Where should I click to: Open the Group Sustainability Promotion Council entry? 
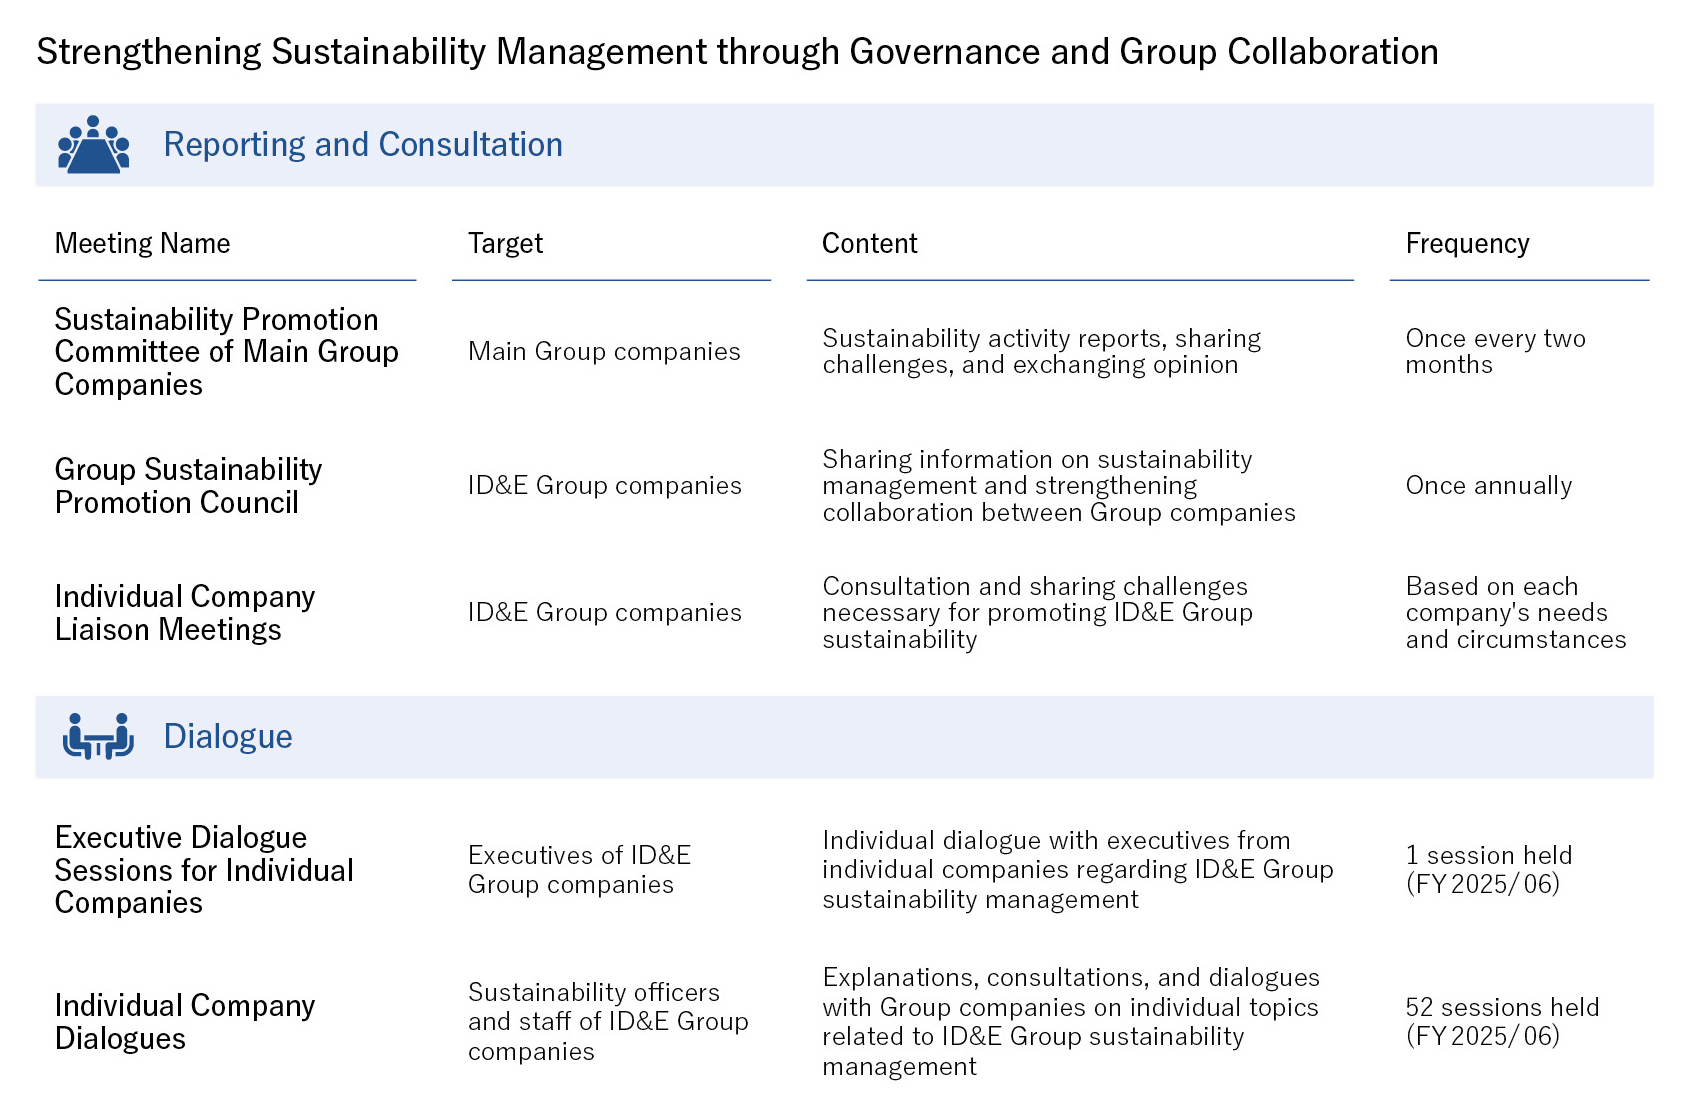click(x=188, y=486)
